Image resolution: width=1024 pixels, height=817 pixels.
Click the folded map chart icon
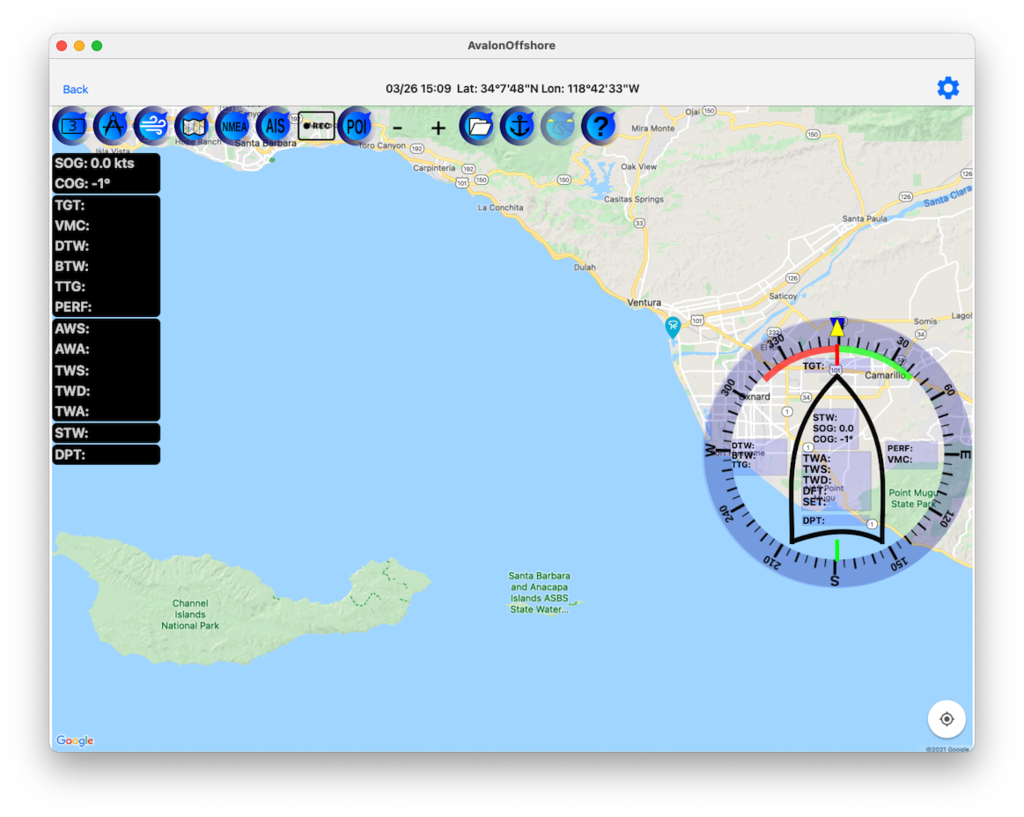tap(193, 125)
